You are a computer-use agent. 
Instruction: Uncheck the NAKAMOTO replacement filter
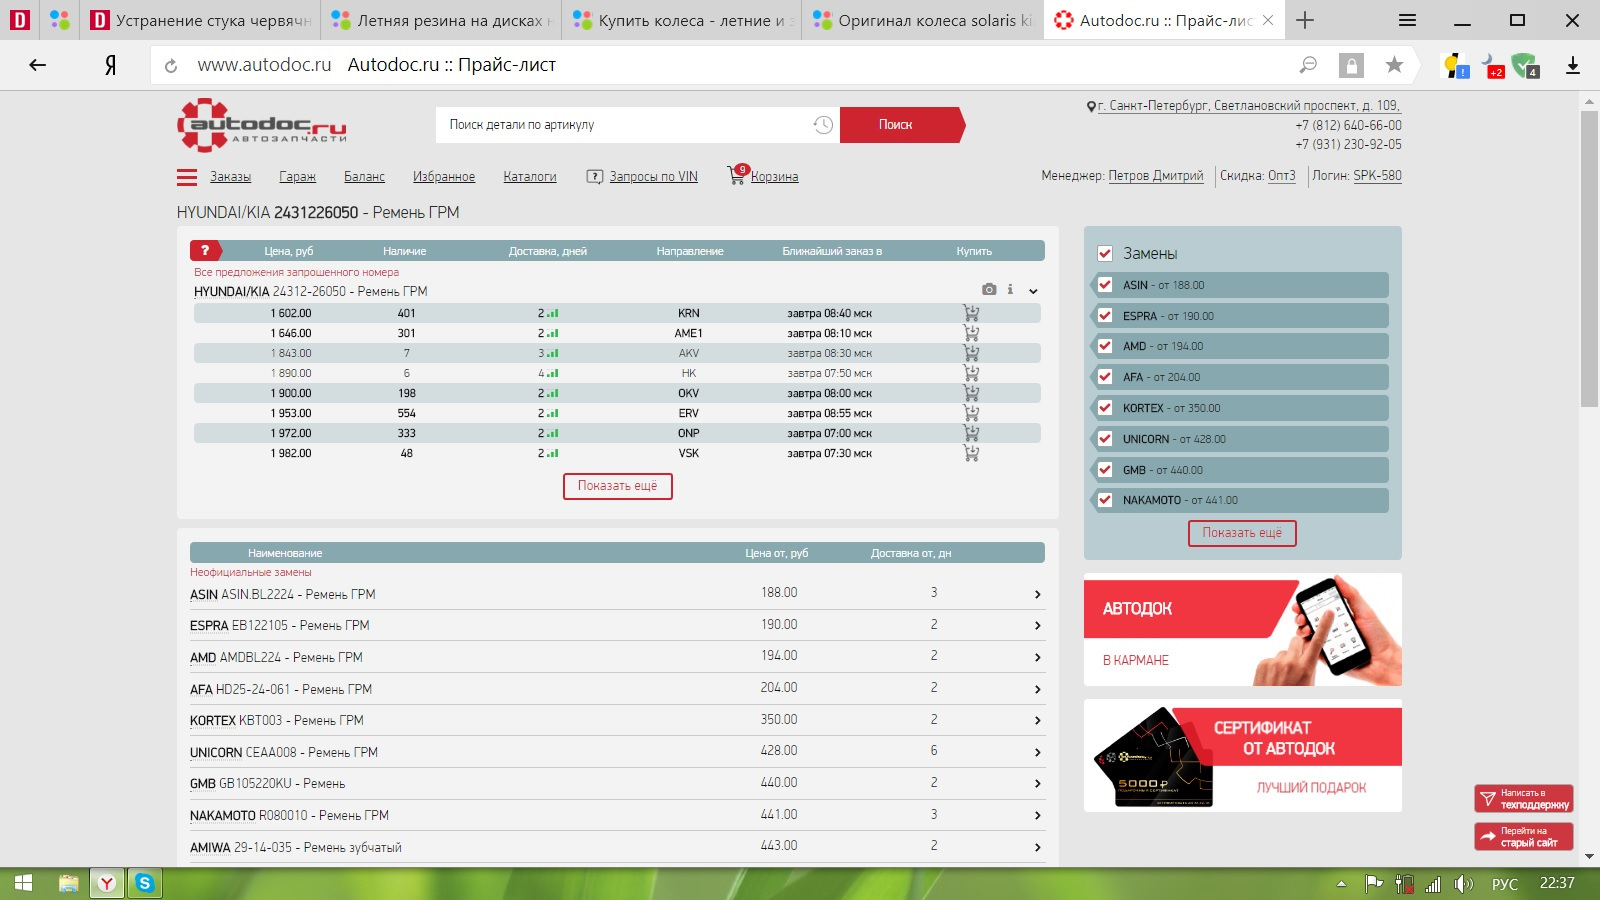click(1105, 500)
